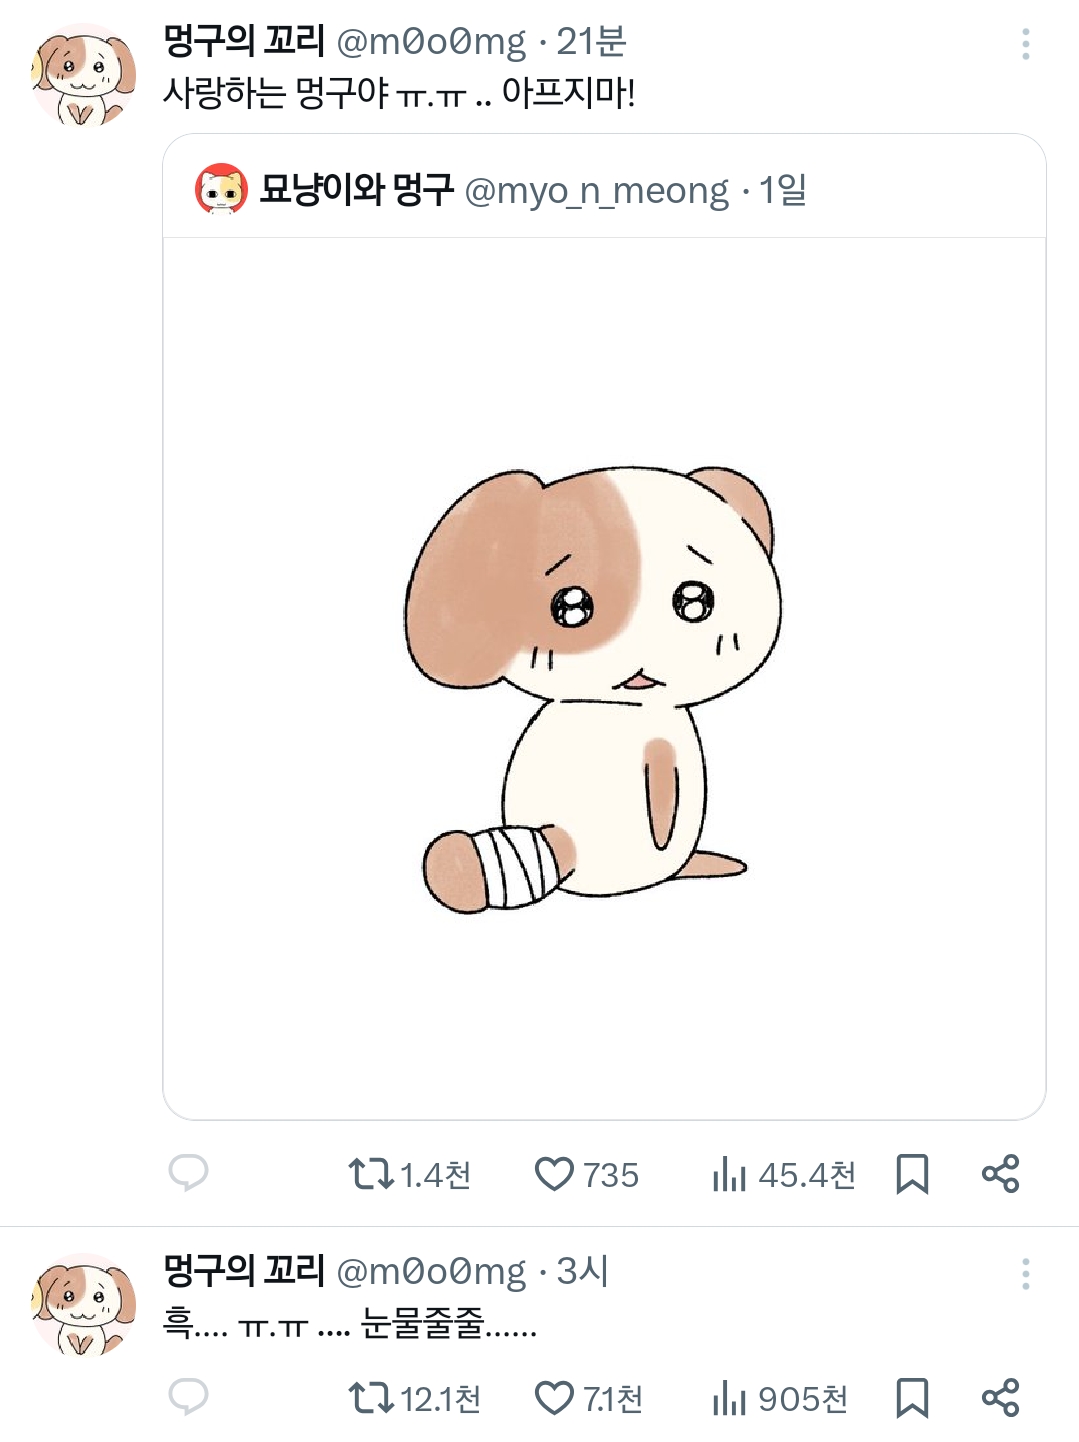Share the first tweet
Viewport: 1079px width, 1442px height.
pyautogui.click(x=1000, y=1174)
